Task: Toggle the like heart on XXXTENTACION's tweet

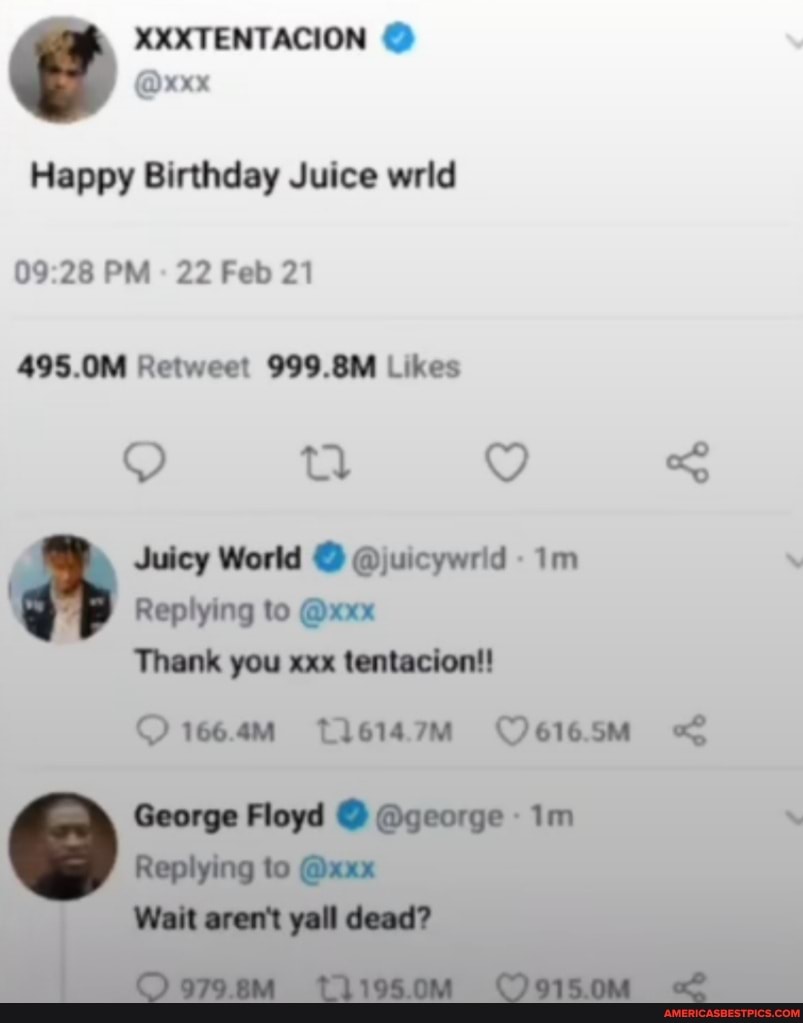Action: (506, 462)
